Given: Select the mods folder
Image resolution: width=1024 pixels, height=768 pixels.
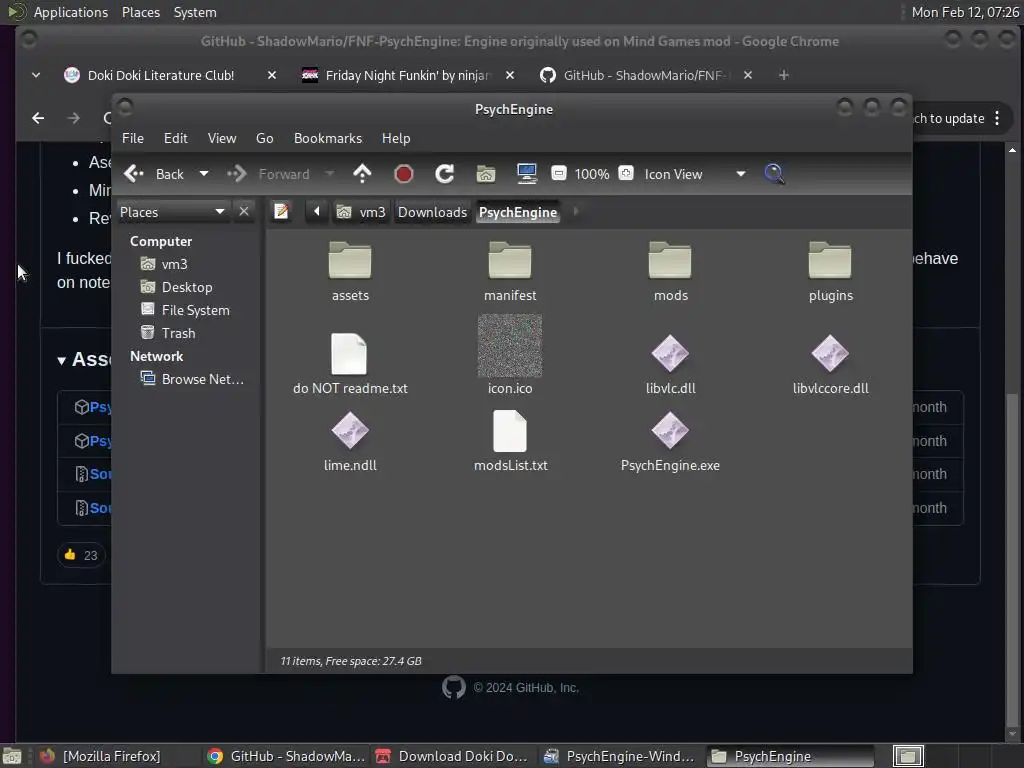Looking at the screenshot, I should click(670, 271).
